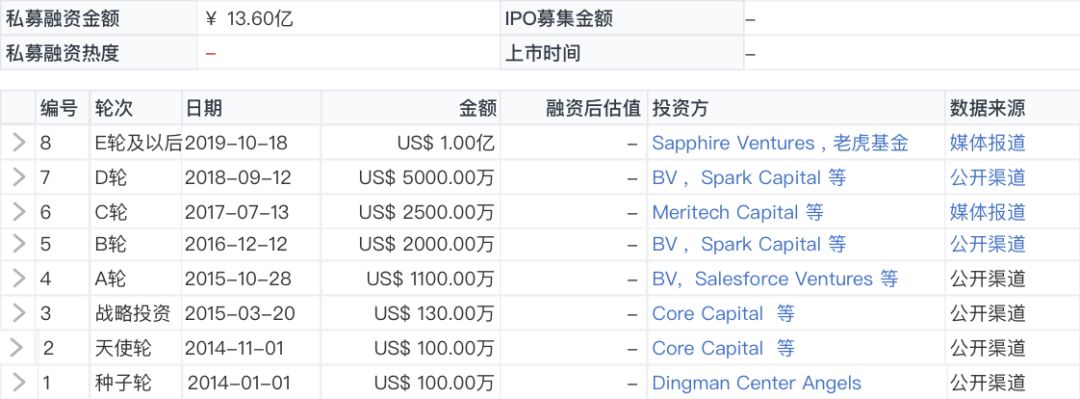The image size is (1080, 399).
Task: Expand row 7 D轮 financing entry
Action: [19, 178]
